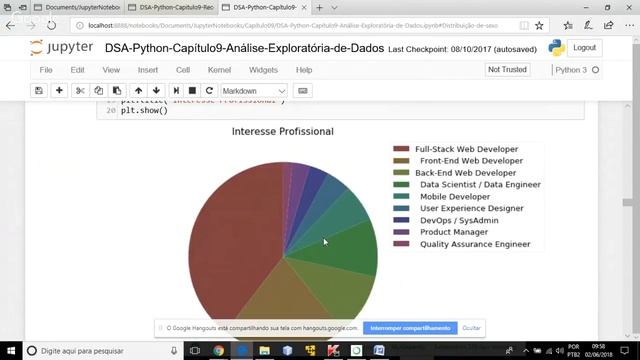Screen dimensions: 640x360
Task: Open the Edit menu
Action: click(77, 70)
